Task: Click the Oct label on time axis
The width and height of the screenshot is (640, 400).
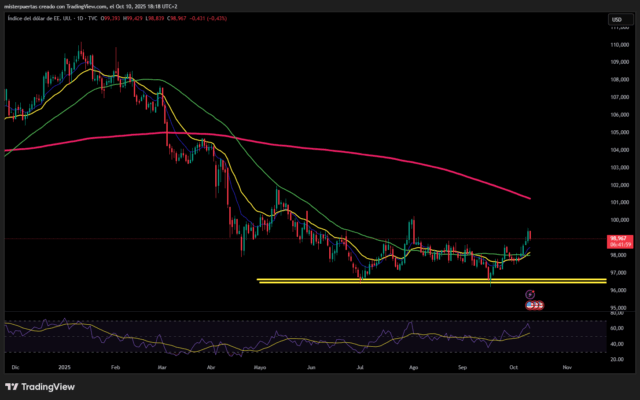Action: (513, 368)
